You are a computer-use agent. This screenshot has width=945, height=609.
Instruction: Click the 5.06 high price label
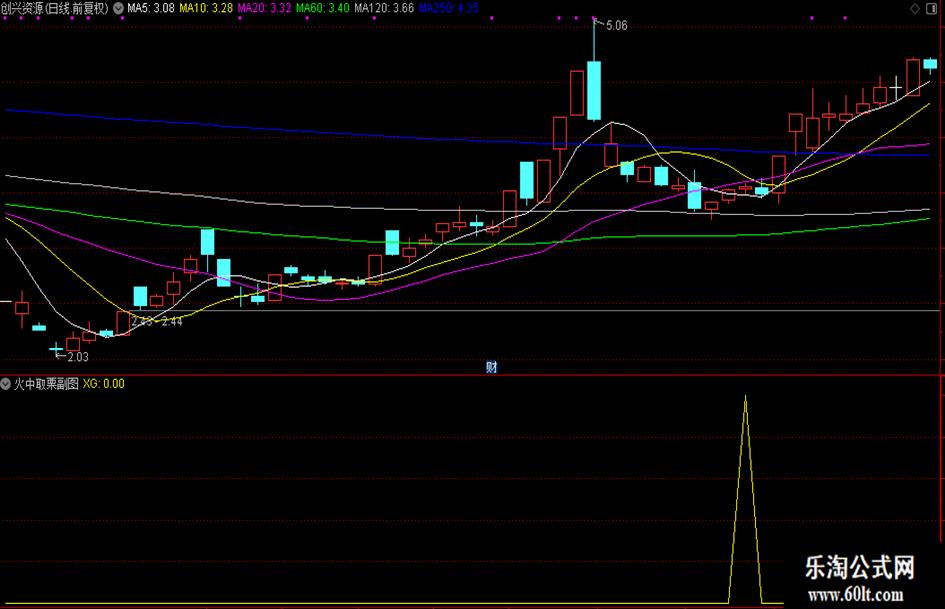click(617, 25)
